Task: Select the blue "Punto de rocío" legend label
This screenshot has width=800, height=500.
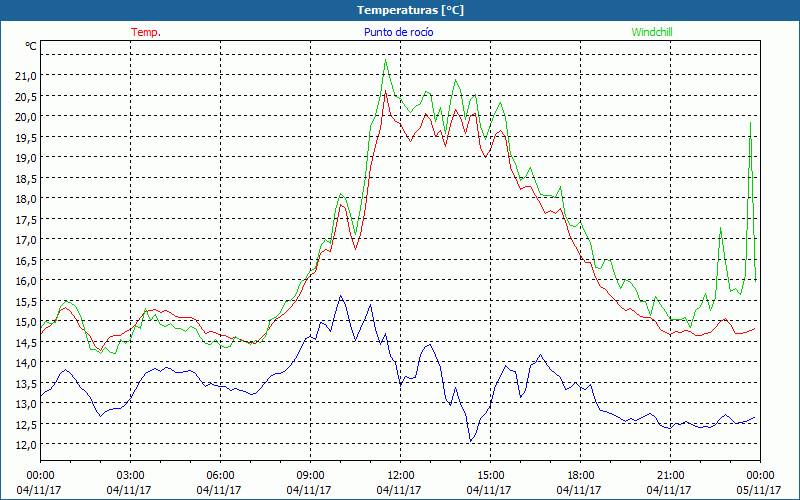Action: pyautogui.click(x=398, y=32)
